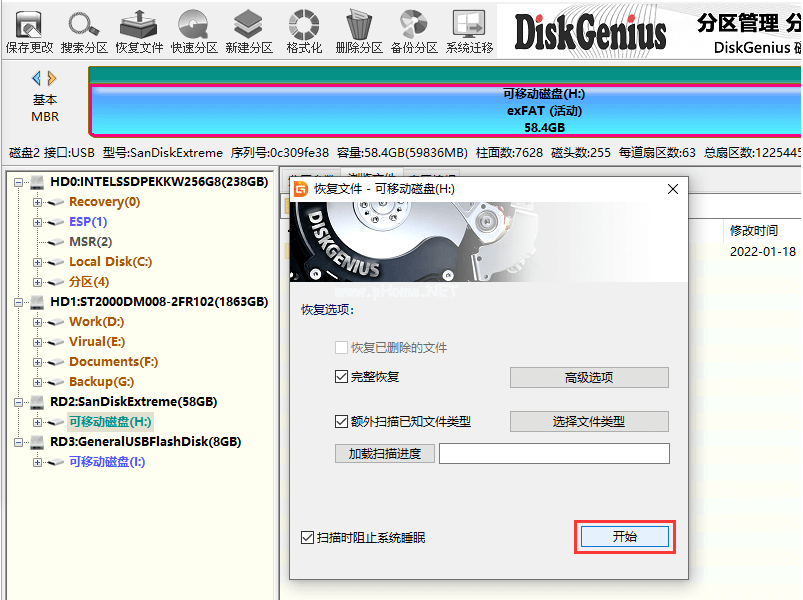Click the 恢复文件 file recovery toolbar icon

coord(139,30)
